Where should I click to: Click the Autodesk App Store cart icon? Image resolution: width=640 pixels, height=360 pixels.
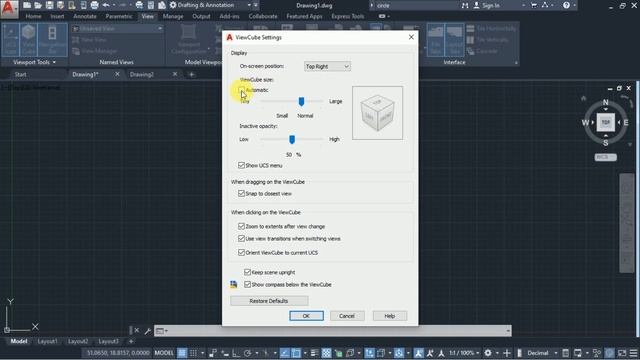(534, 5)
